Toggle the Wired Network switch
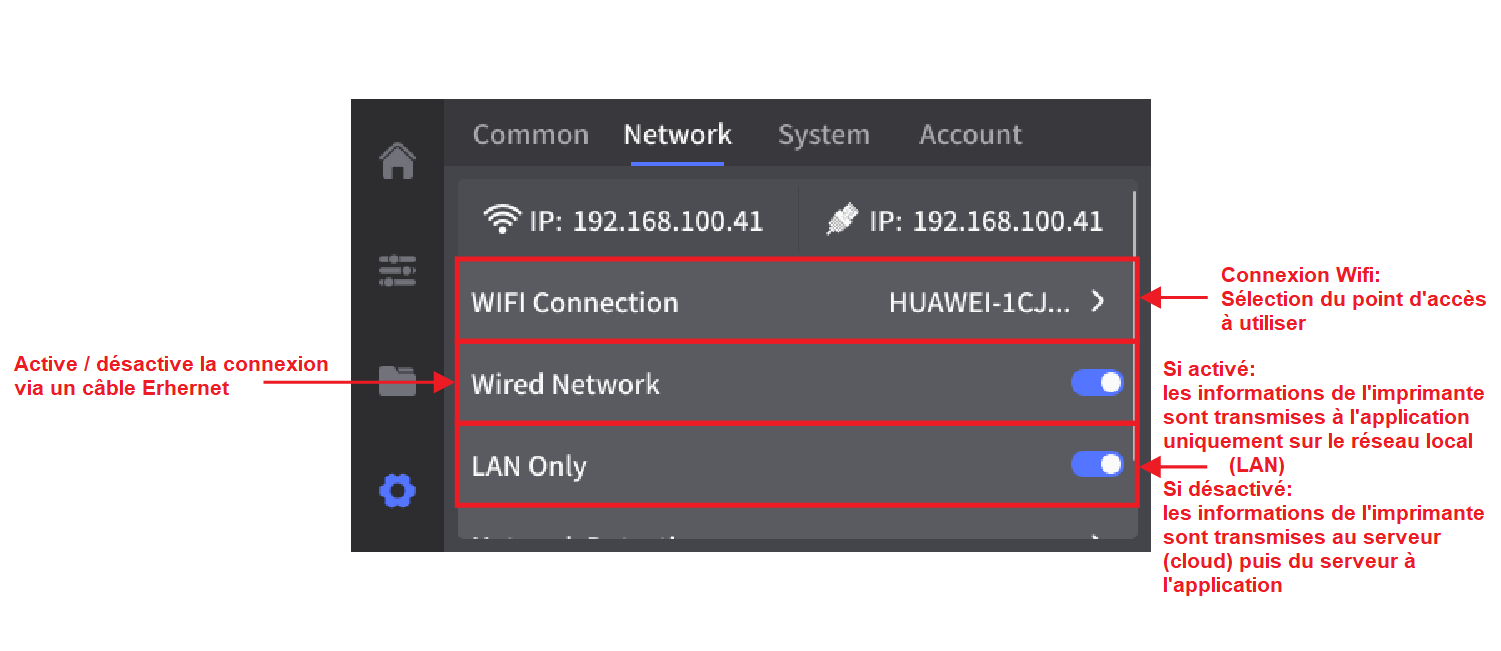This screenshot has height=651, width=1501. pos(1097,383)
